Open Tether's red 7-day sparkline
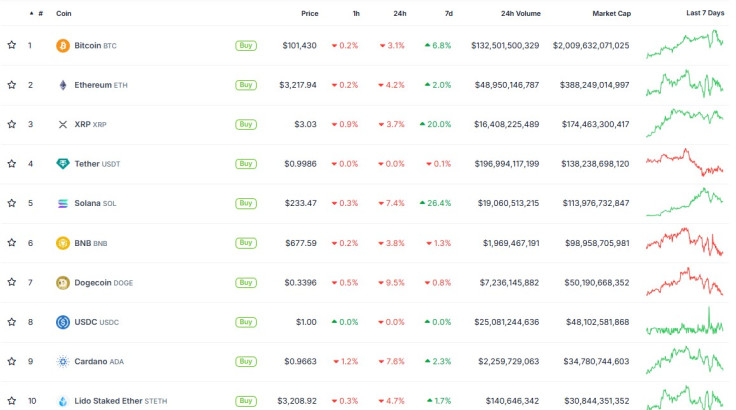Image resolution: width=736 pixels, height=410 pixels. (x=684, y=162)
